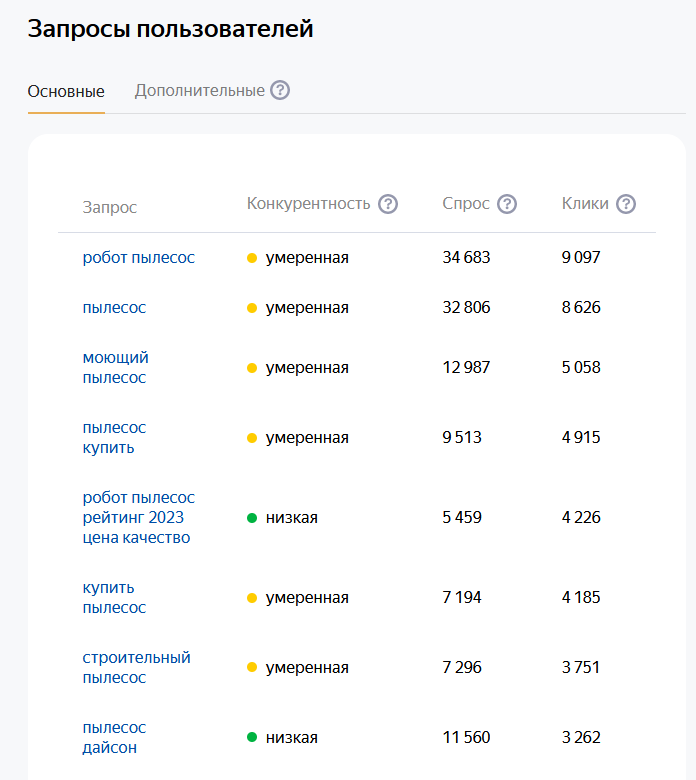Click низкая in рейтинг 2023 row
Viewport: 696px width, 780px height.
(292, 518)
